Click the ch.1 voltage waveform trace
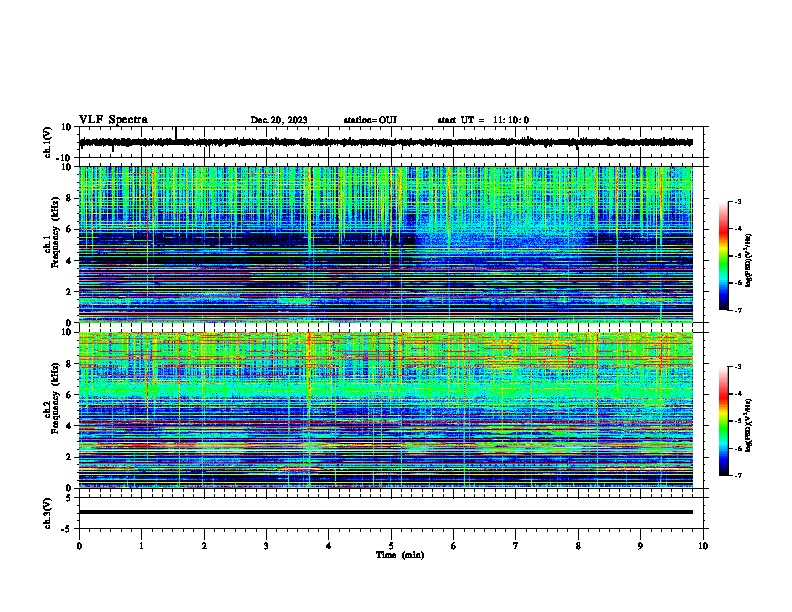 pos(386,142)
